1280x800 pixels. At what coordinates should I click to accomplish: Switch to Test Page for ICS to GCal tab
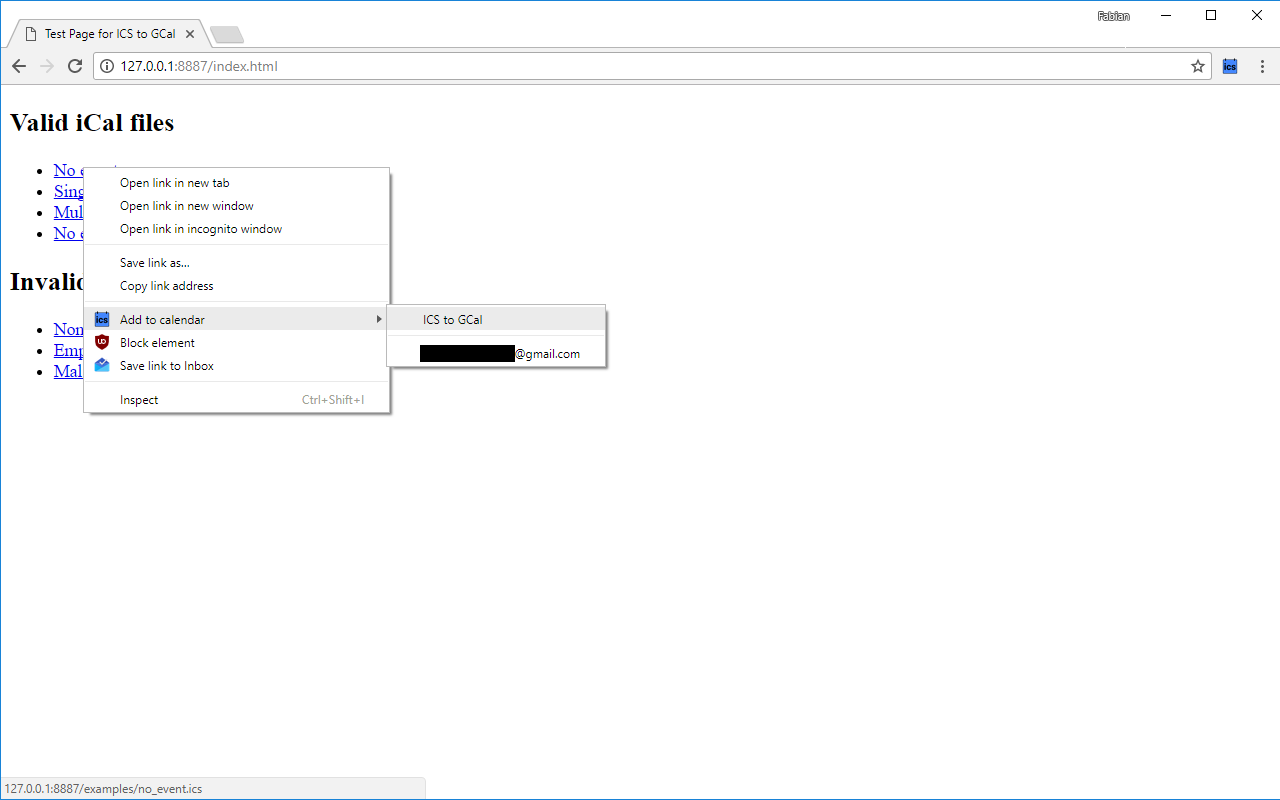[x=108, y=34]
